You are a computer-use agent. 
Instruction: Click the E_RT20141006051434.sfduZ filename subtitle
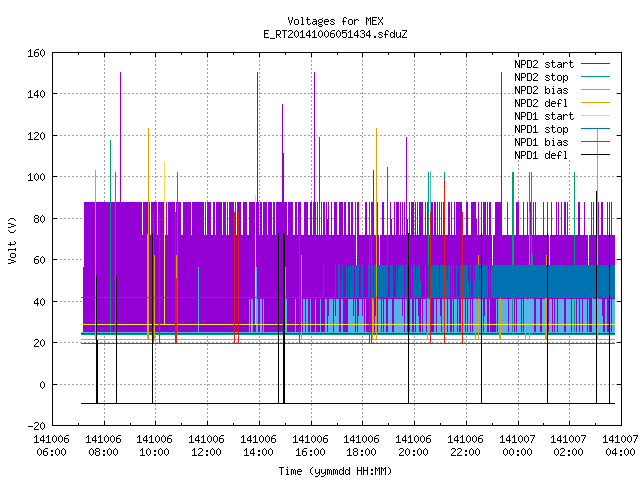[x=335, y=34]
